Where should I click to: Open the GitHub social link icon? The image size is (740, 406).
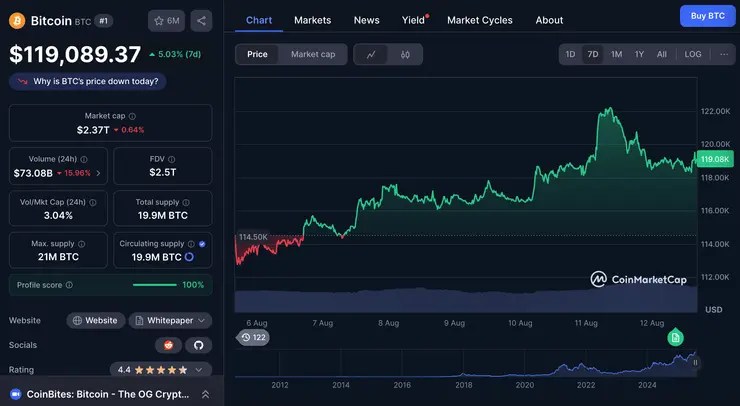(x=197, y=345)
